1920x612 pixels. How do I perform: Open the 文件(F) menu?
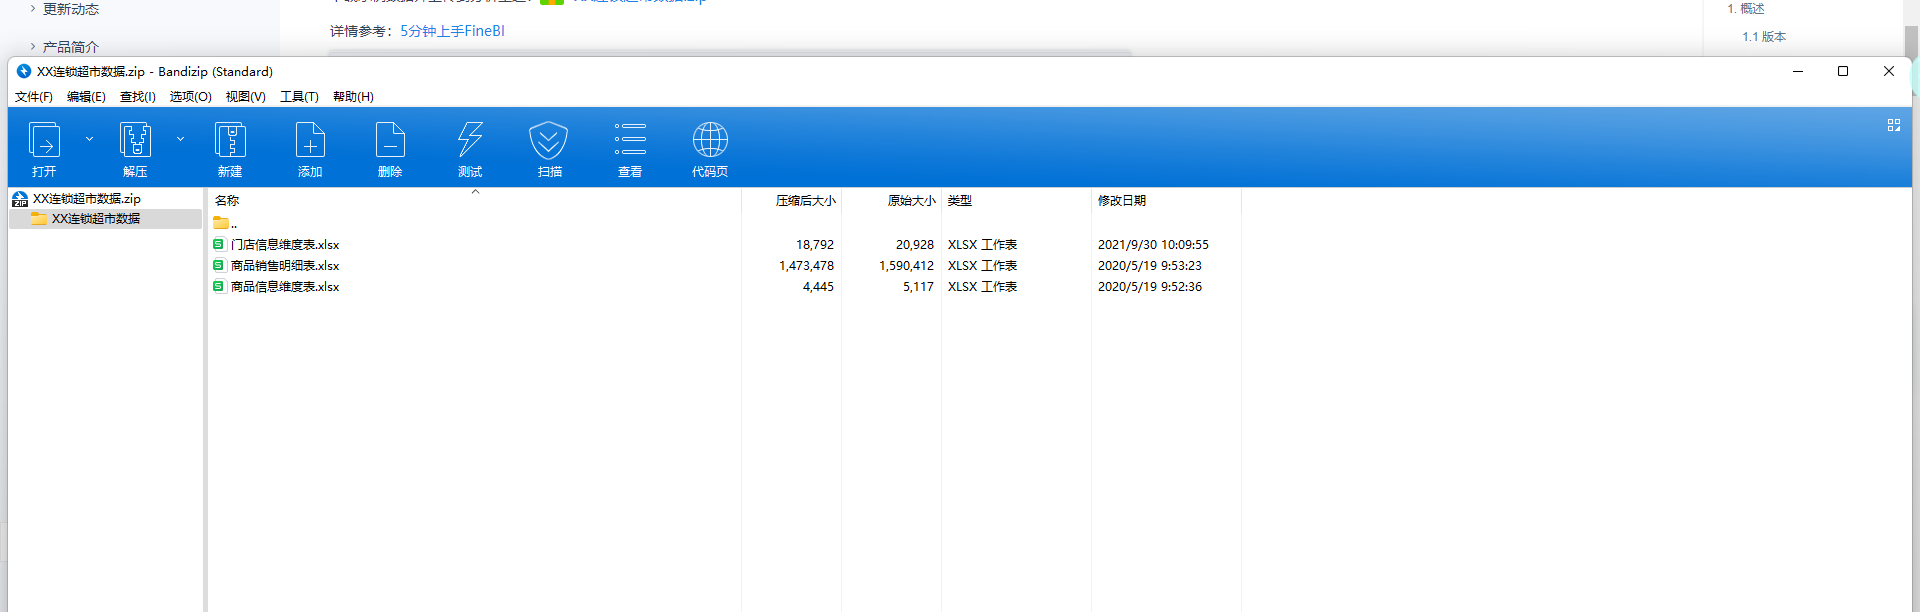33,97
